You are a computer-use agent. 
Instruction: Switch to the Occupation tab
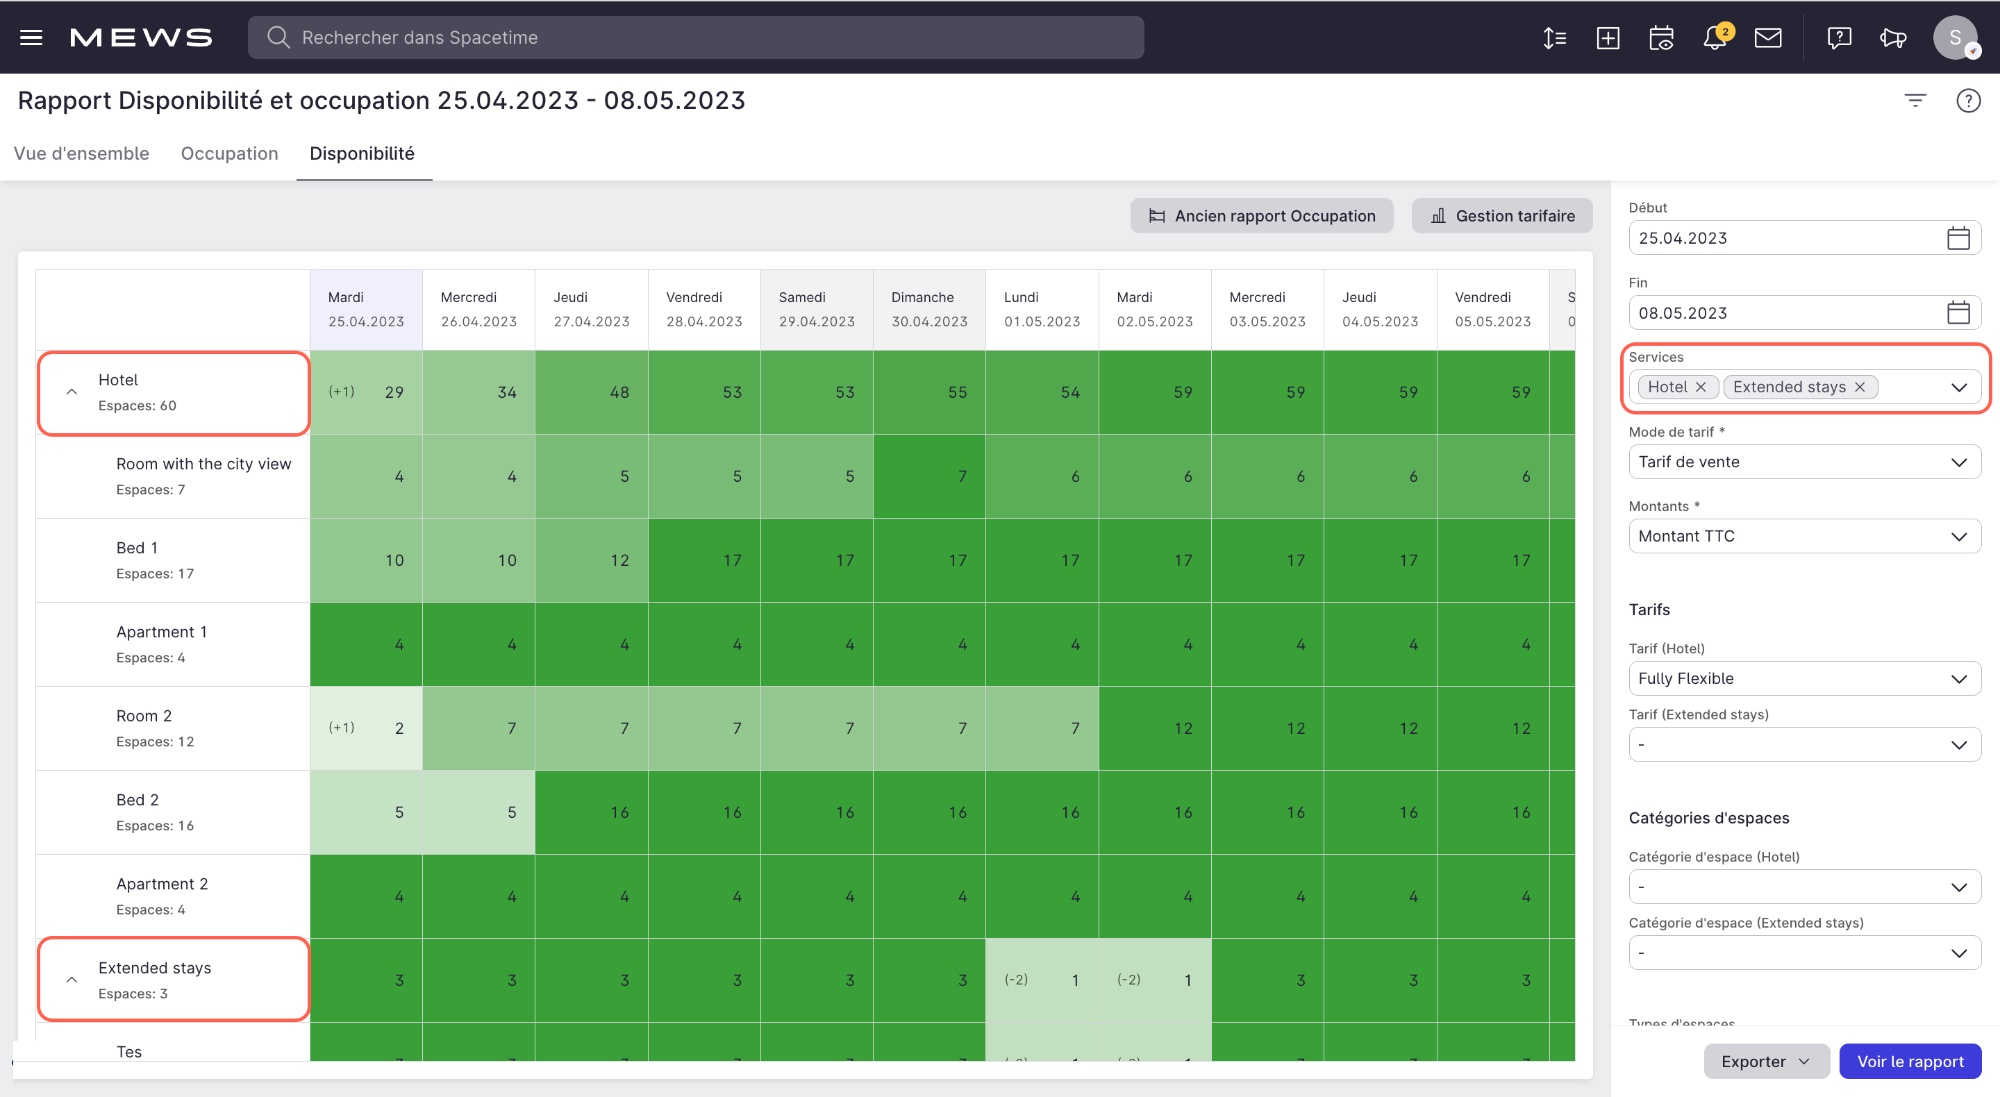(229, 153)
